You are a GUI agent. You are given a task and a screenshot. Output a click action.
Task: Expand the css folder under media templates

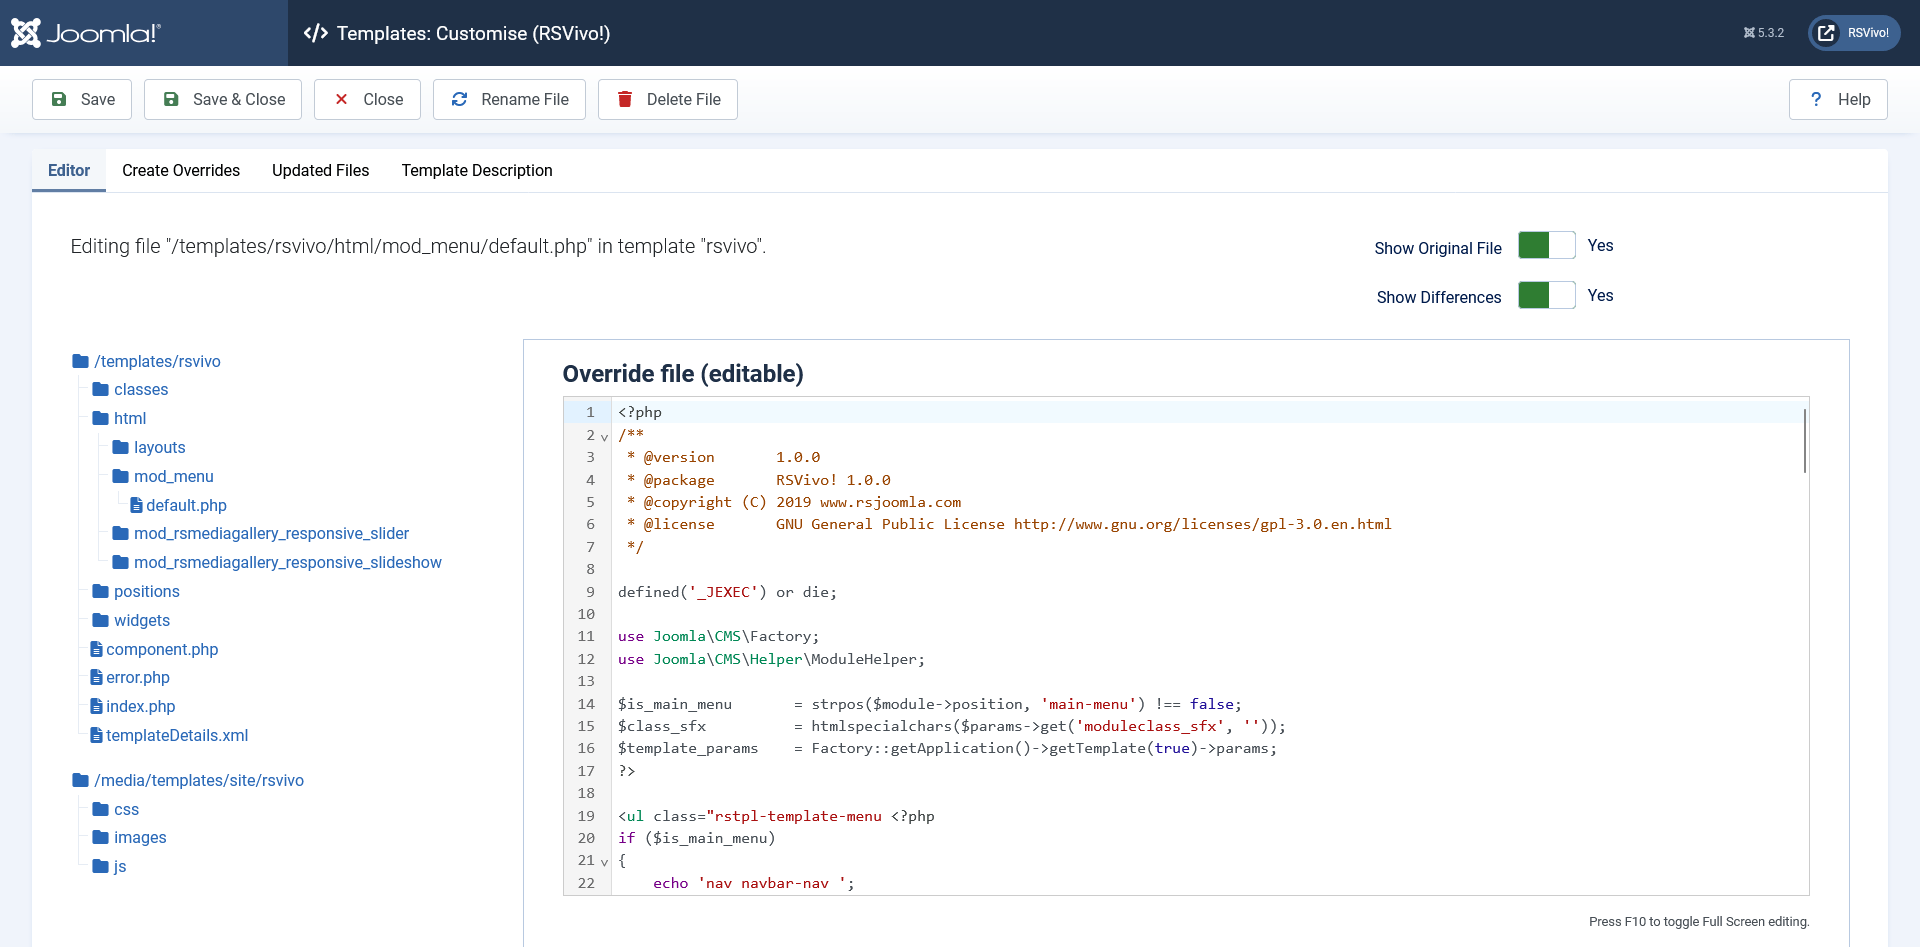tap(126, 810)
